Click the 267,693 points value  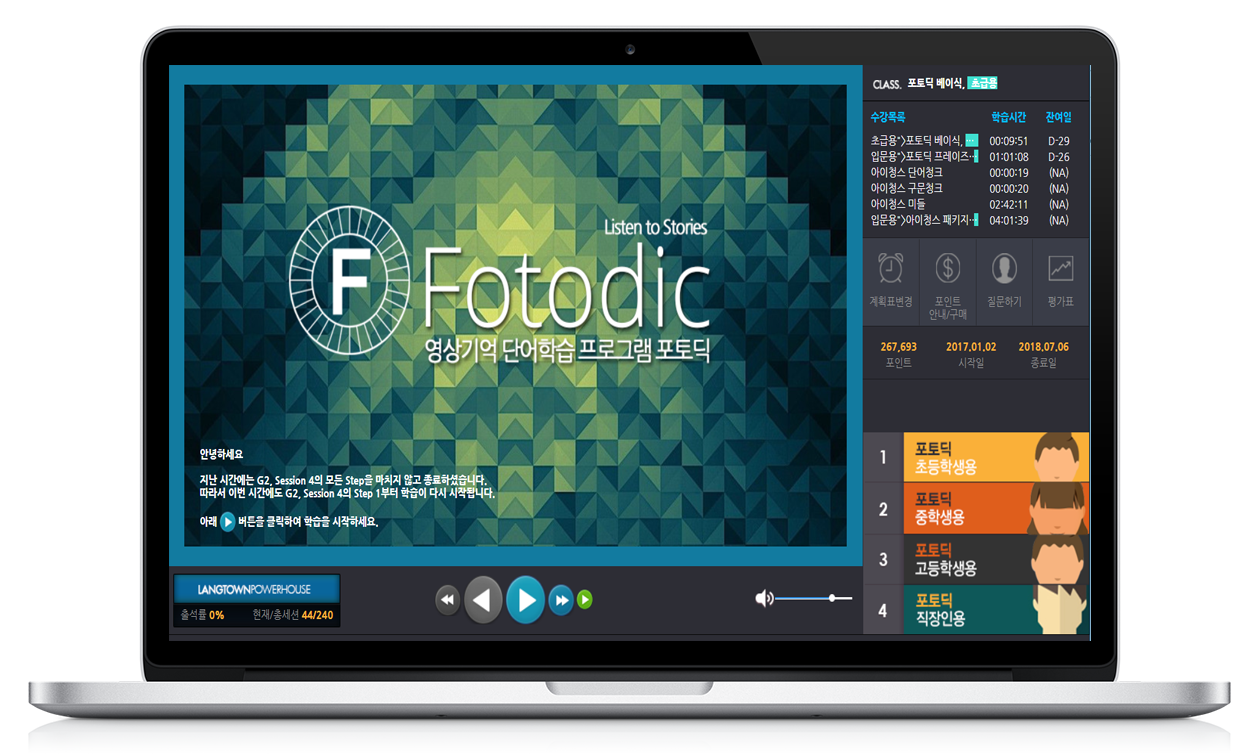pos(899,347)
